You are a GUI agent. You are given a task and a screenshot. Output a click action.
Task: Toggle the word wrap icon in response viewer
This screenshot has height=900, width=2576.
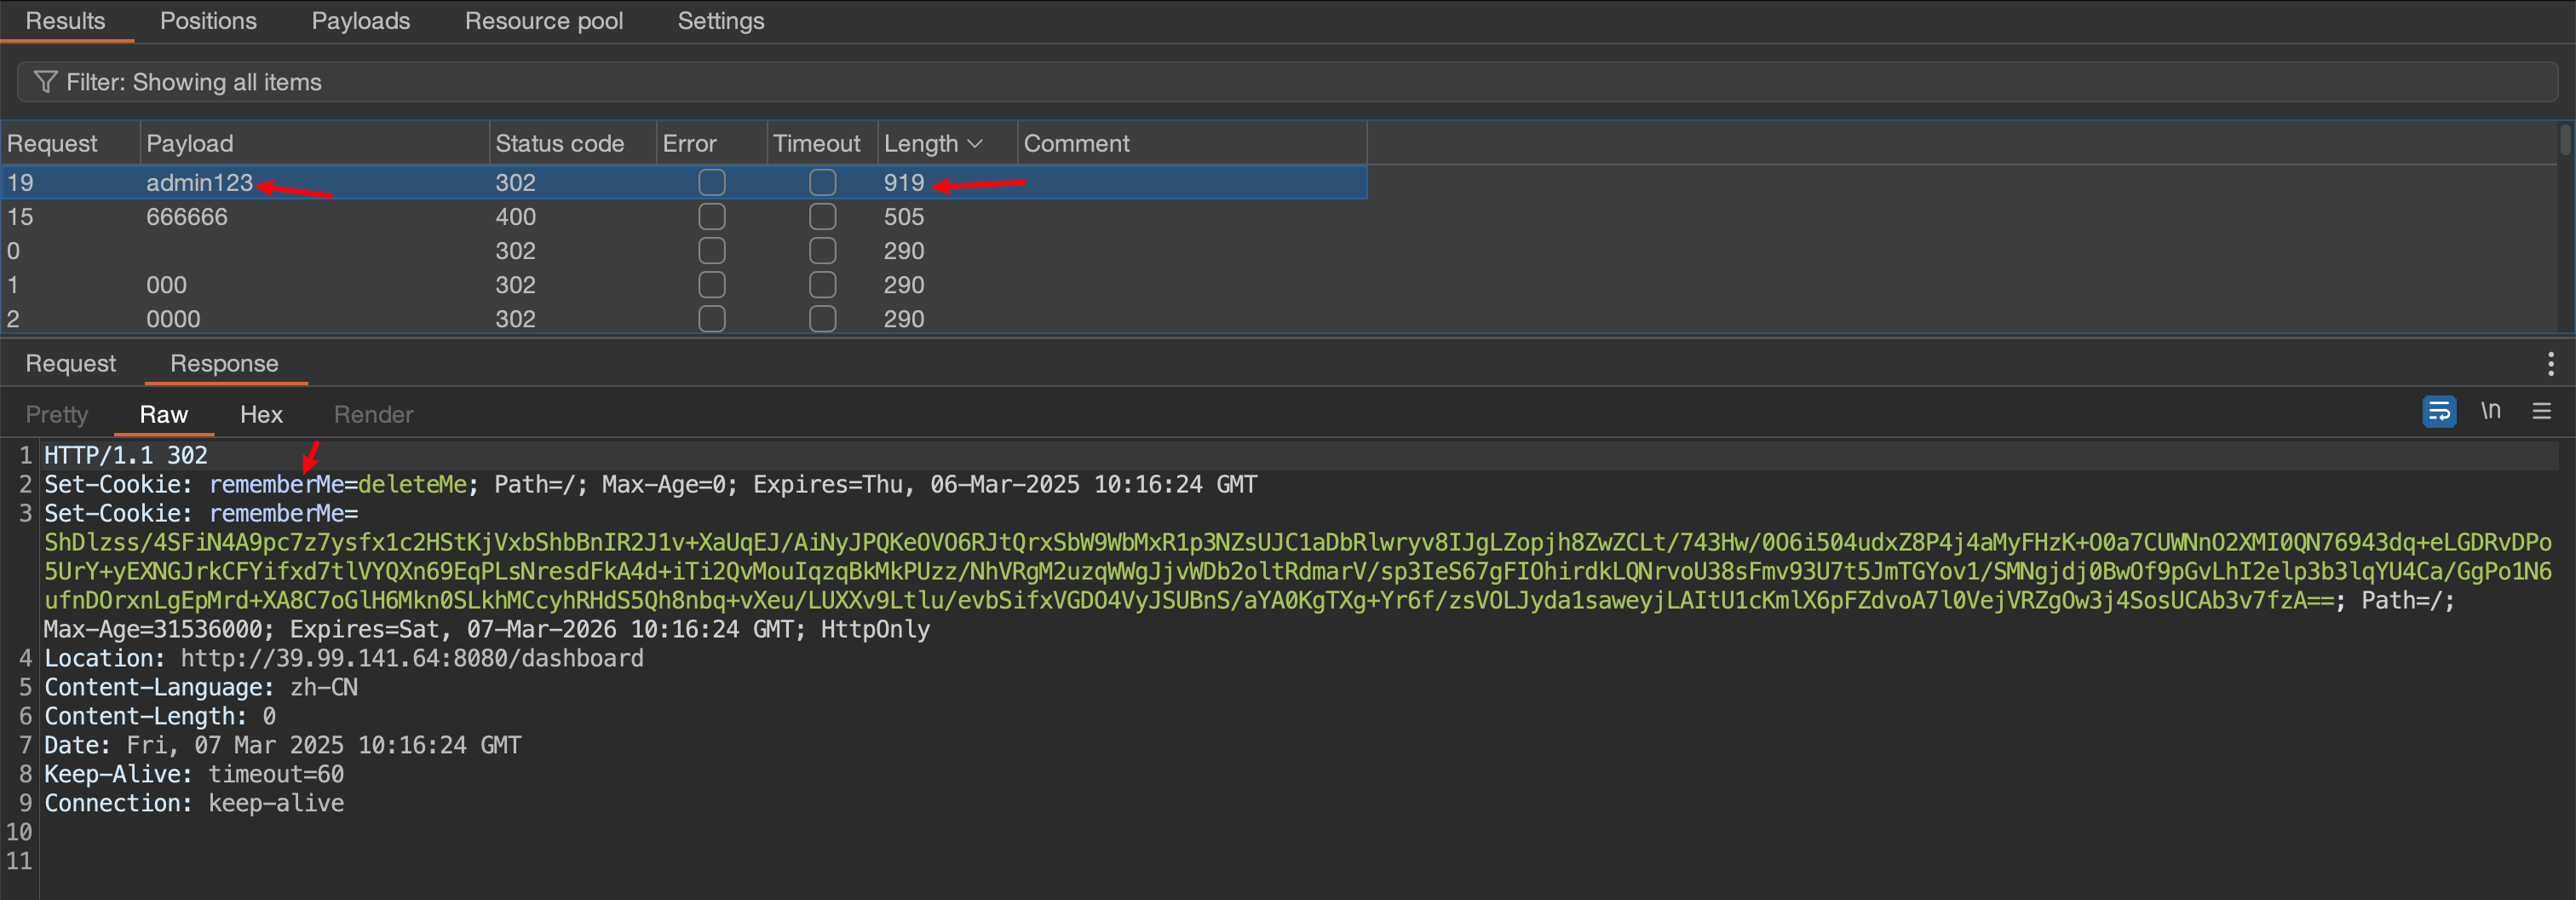(2438, 411)
